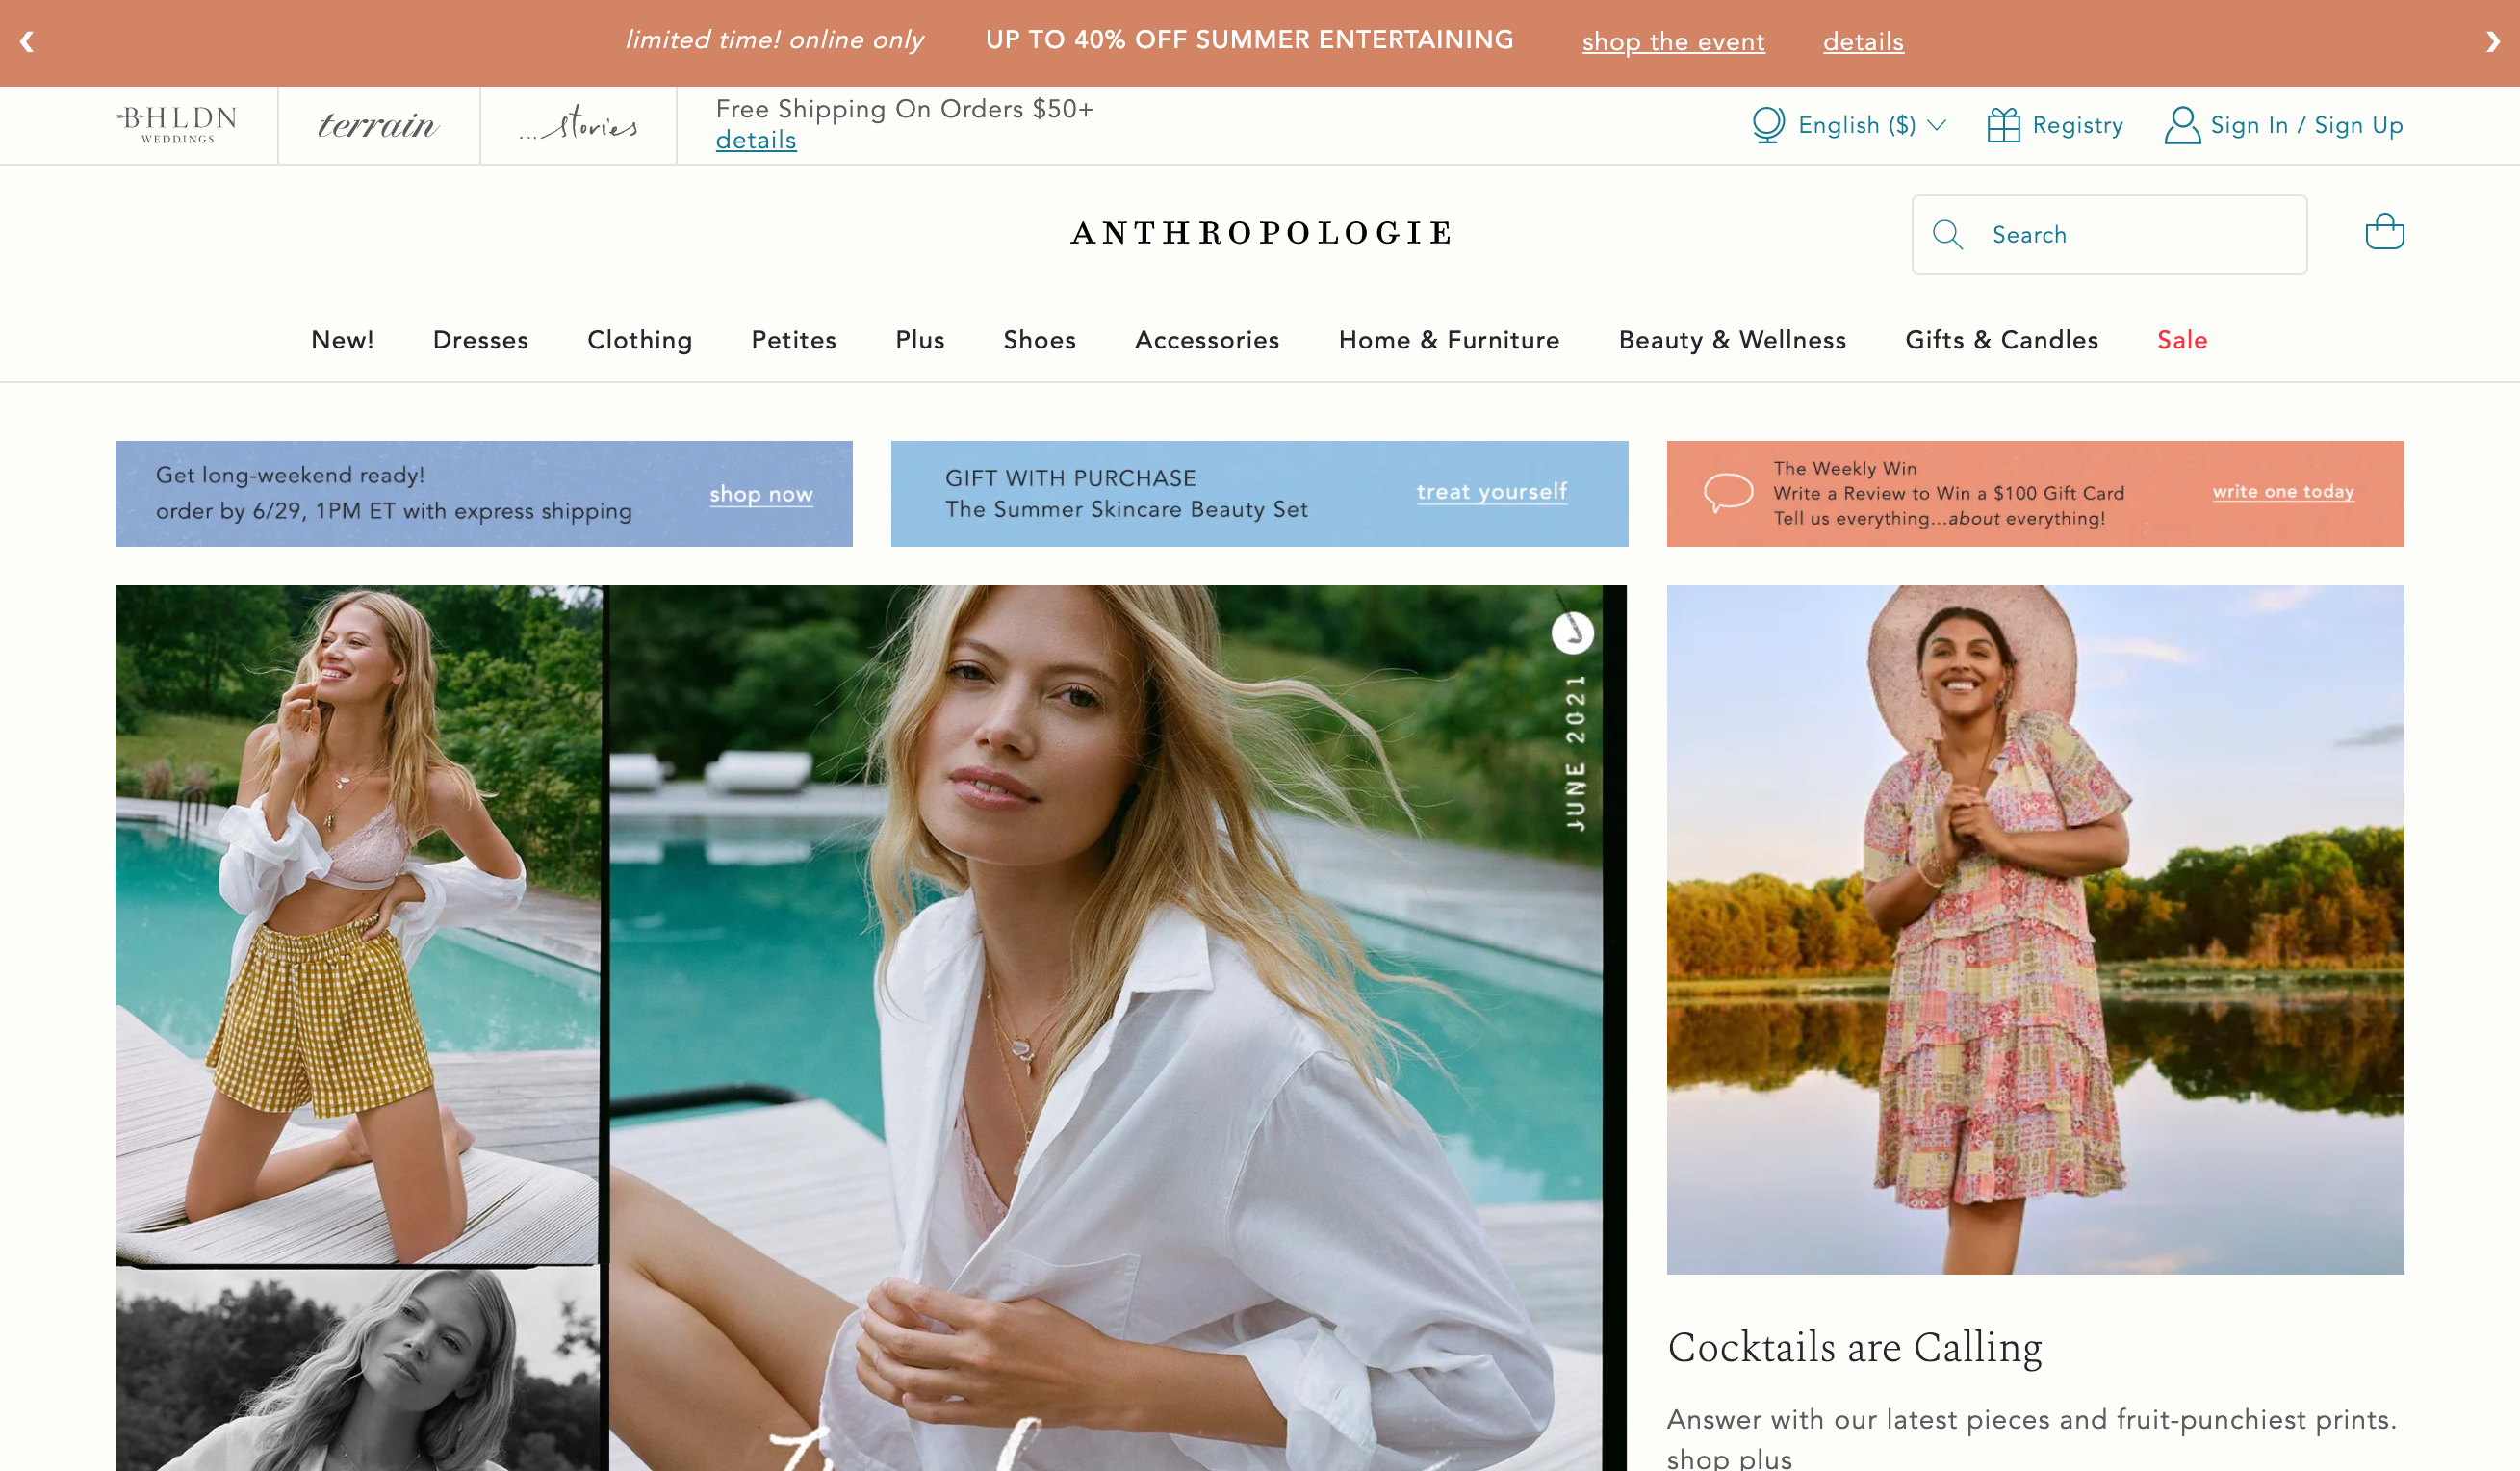
Task: Click the account Sign In icon
Action: point(2182,124)
